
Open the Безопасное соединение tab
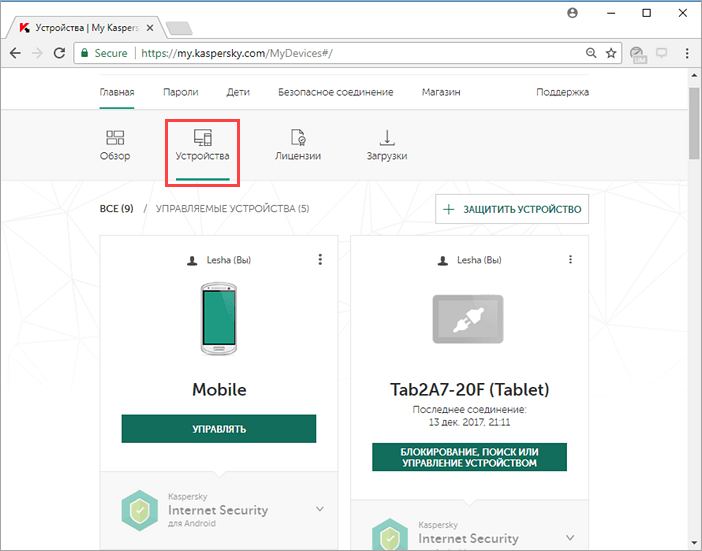coord(336,92)
